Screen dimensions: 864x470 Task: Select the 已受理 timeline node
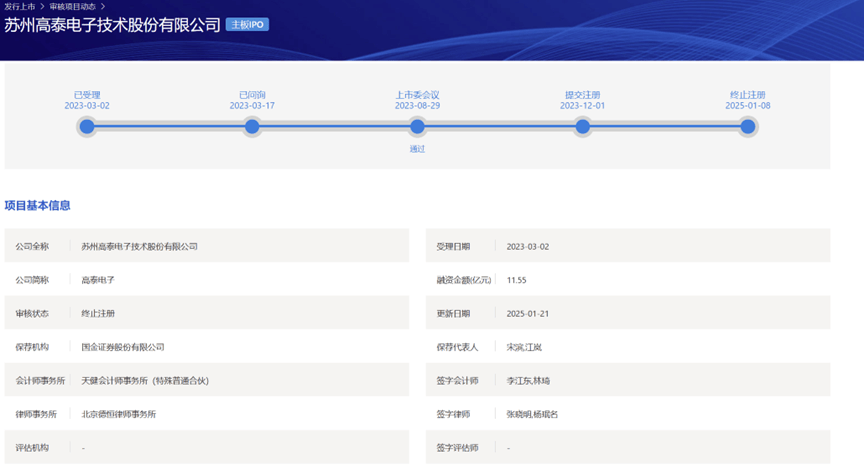click(87, 127)
